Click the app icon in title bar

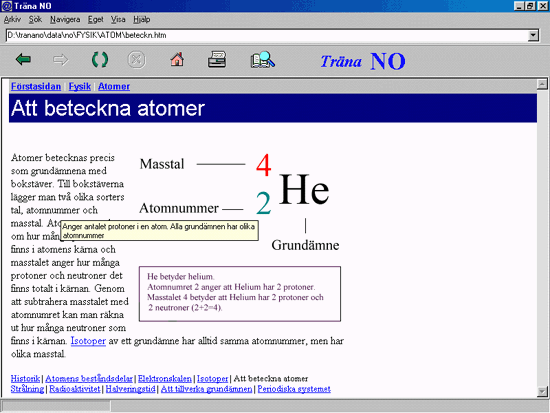[x=6, y=6]
